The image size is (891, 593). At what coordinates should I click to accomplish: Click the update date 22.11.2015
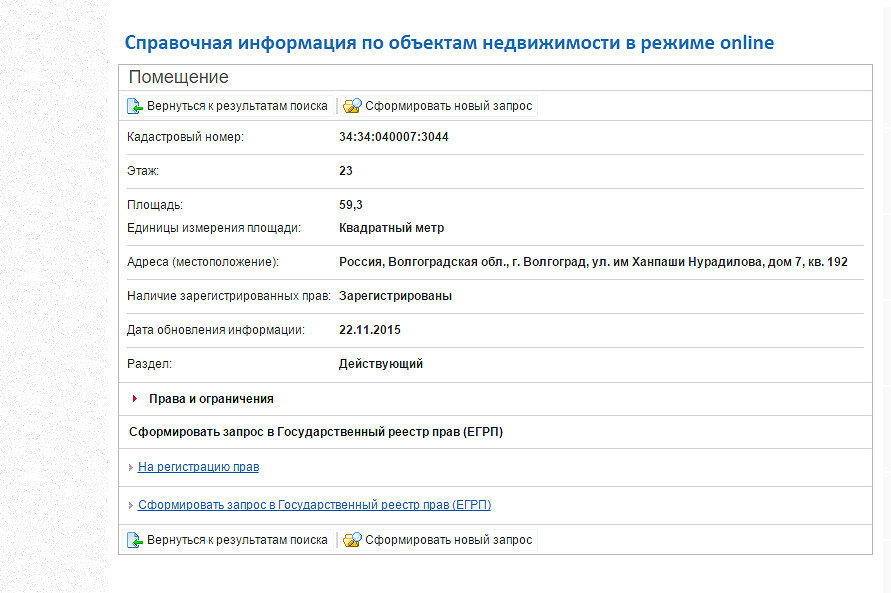click(x=370, y=330)
